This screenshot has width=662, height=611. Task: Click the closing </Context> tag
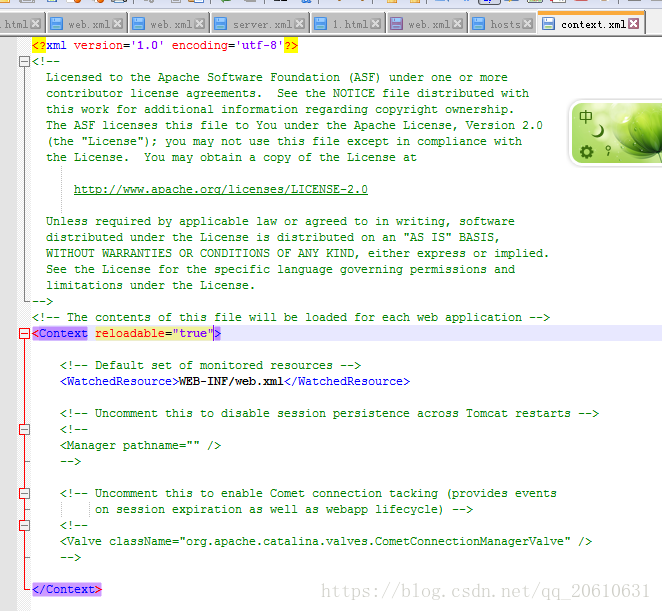pyautogui.click(x=67, y=589)
